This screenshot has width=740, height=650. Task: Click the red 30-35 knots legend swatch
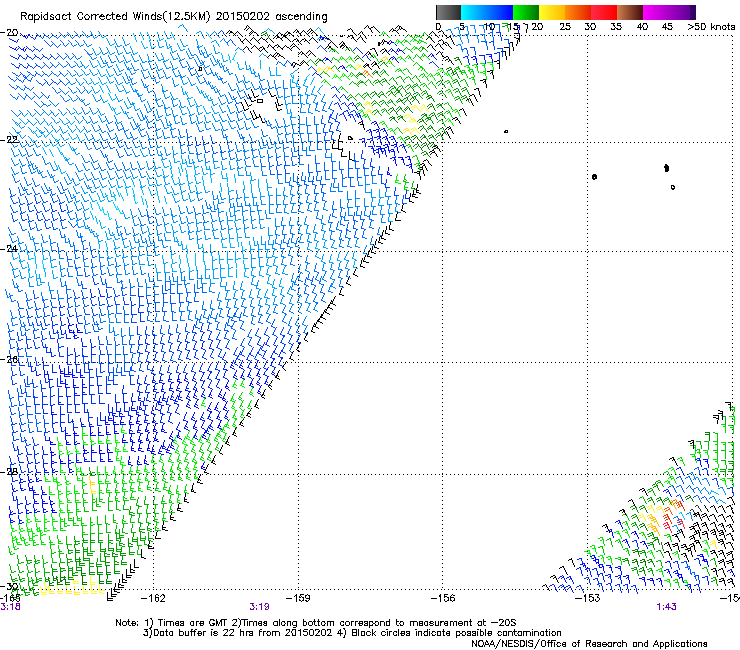point(604,12)
